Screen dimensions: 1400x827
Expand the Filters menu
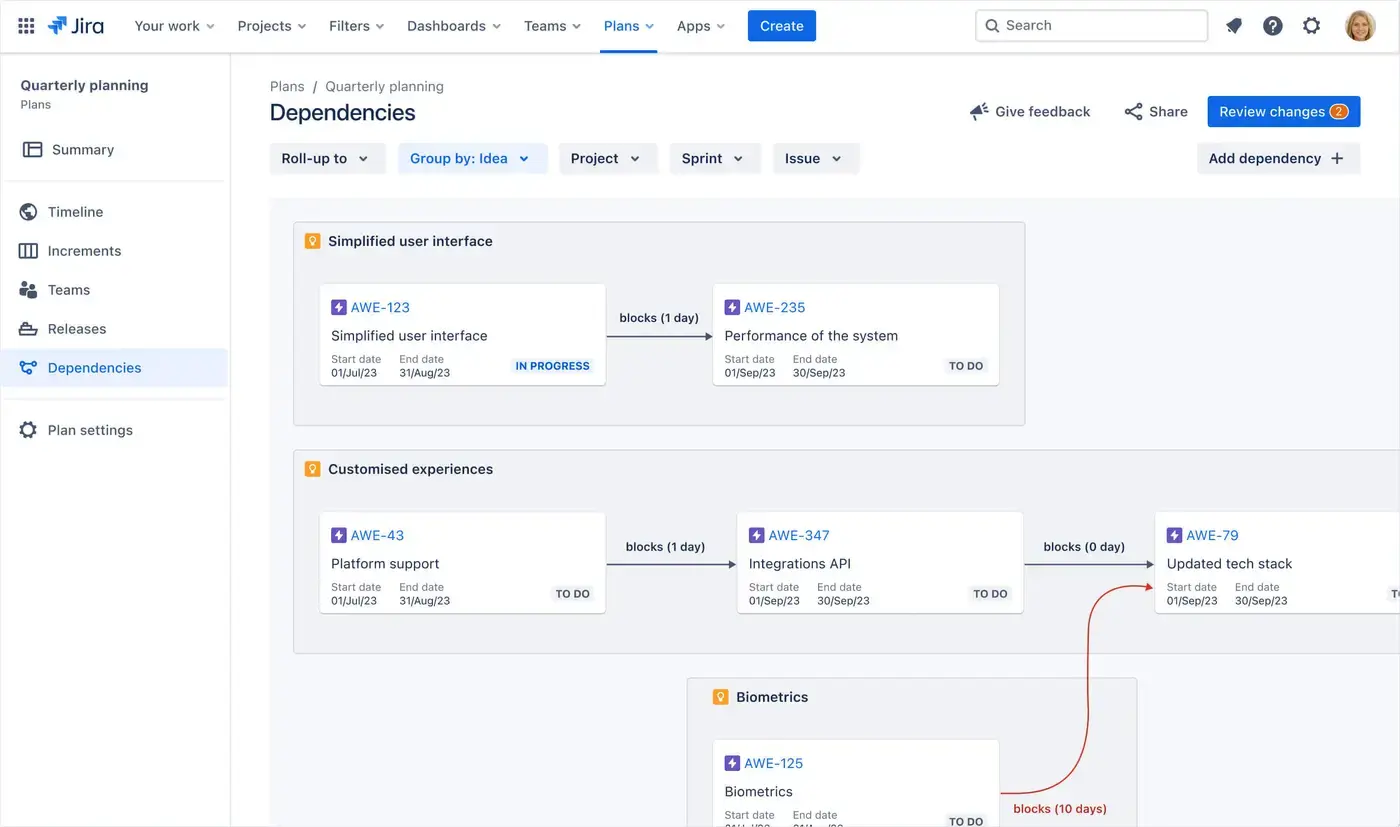tap(357, 26)
